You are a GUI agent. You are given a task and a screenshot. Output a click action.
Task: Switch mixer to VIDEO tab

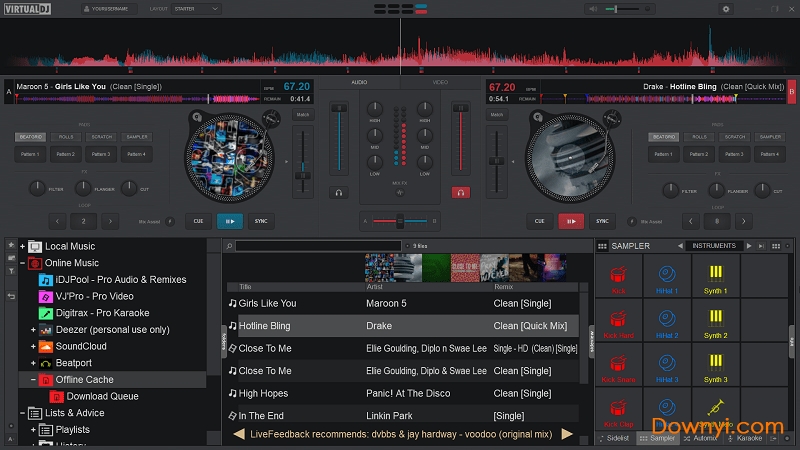click(x=440, y=82)
